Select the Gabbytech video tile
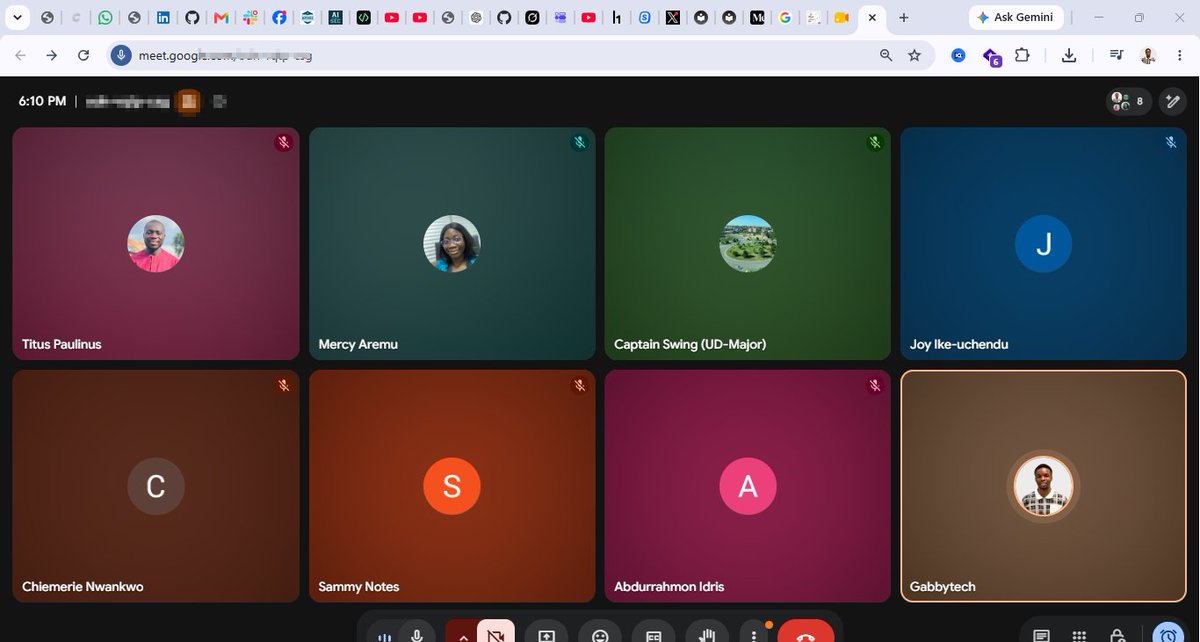The width and height of the screenshot is (1200, 642). point(1044,486)
